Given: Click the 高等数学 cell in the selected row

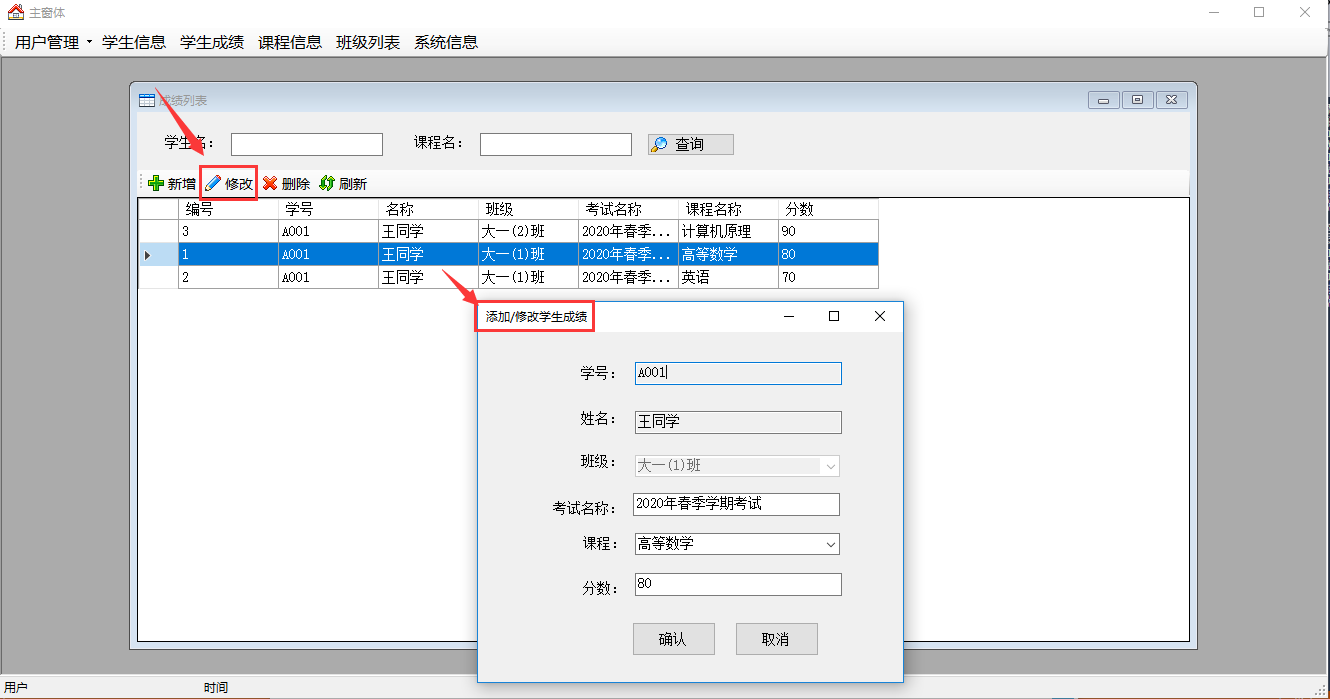Looking at the screenshot, I should [x=728, y=254].
